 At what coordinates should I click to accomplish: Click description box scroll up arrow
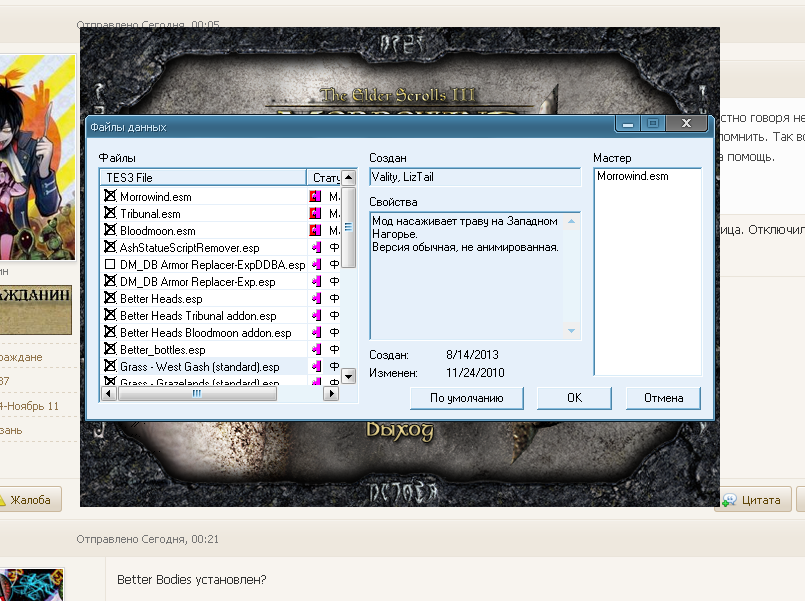[x=571, y=221]
